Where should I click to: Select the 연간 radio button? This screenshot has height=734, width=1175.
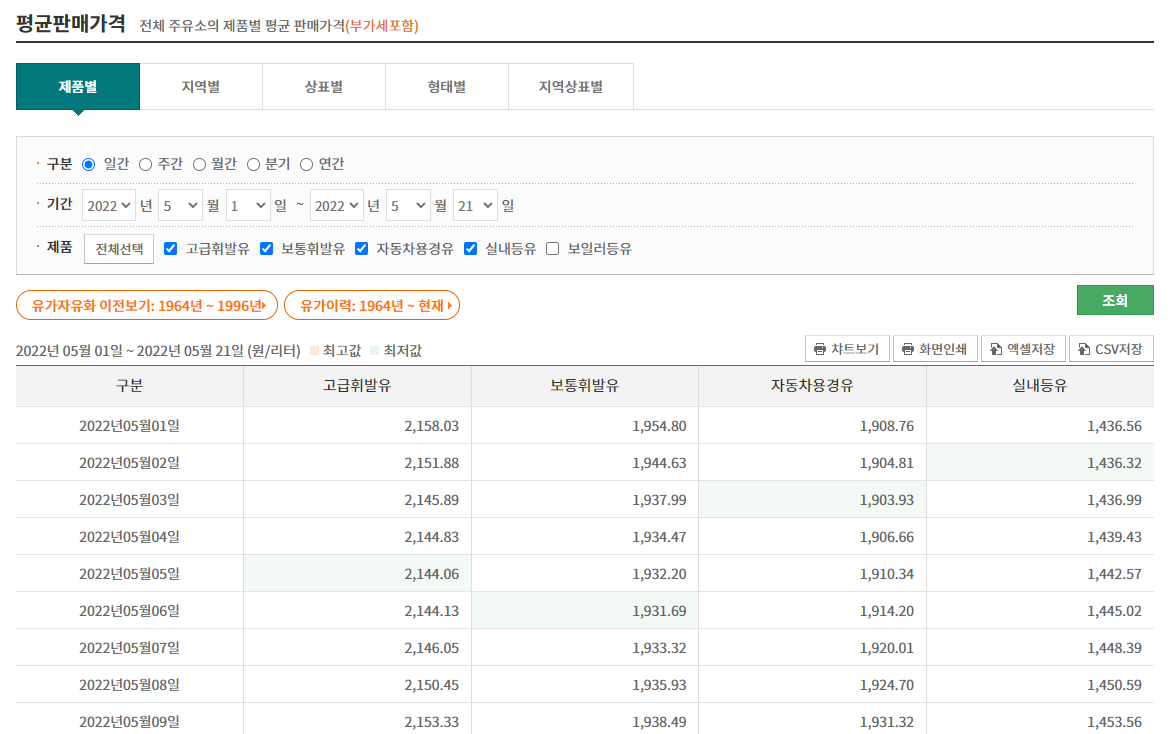point(306,164)
